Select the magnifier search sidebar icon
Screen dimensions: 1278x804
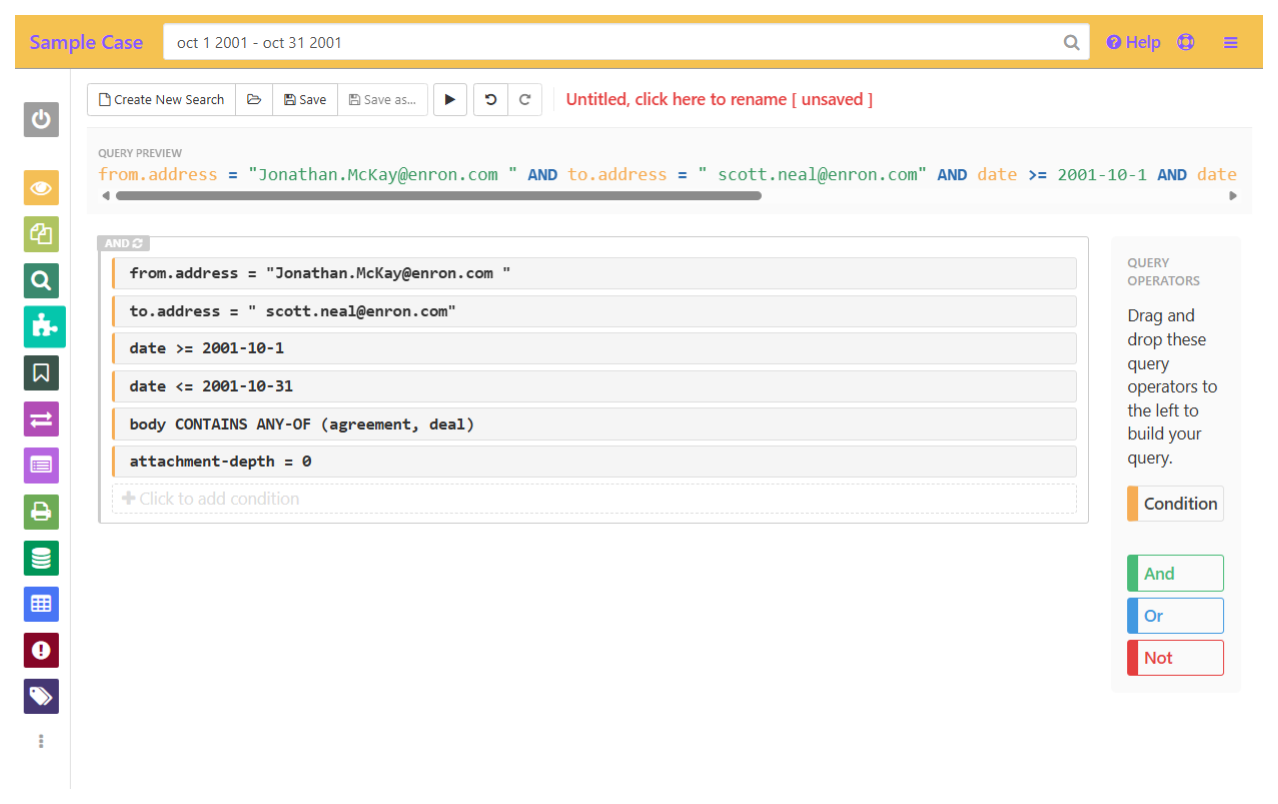[41, 281]
